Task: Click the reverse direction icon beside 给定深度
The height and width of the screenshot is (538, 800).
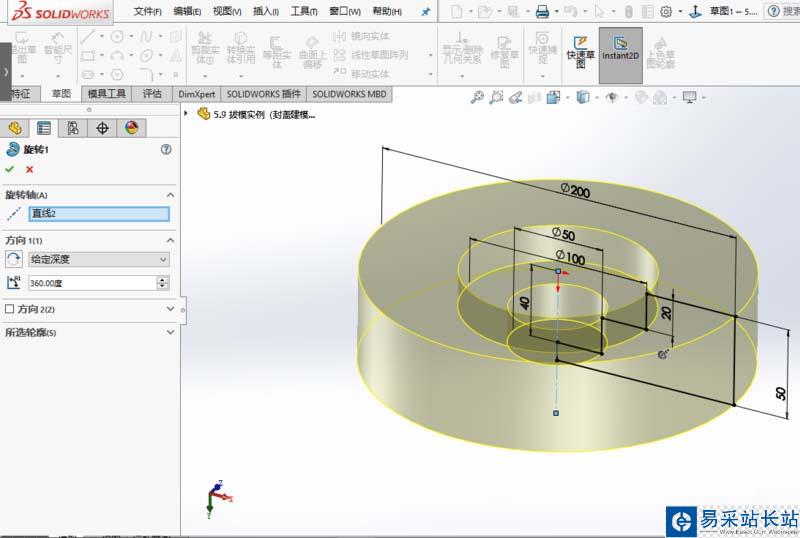Action: pyautogui.click(x=14, y=259)
